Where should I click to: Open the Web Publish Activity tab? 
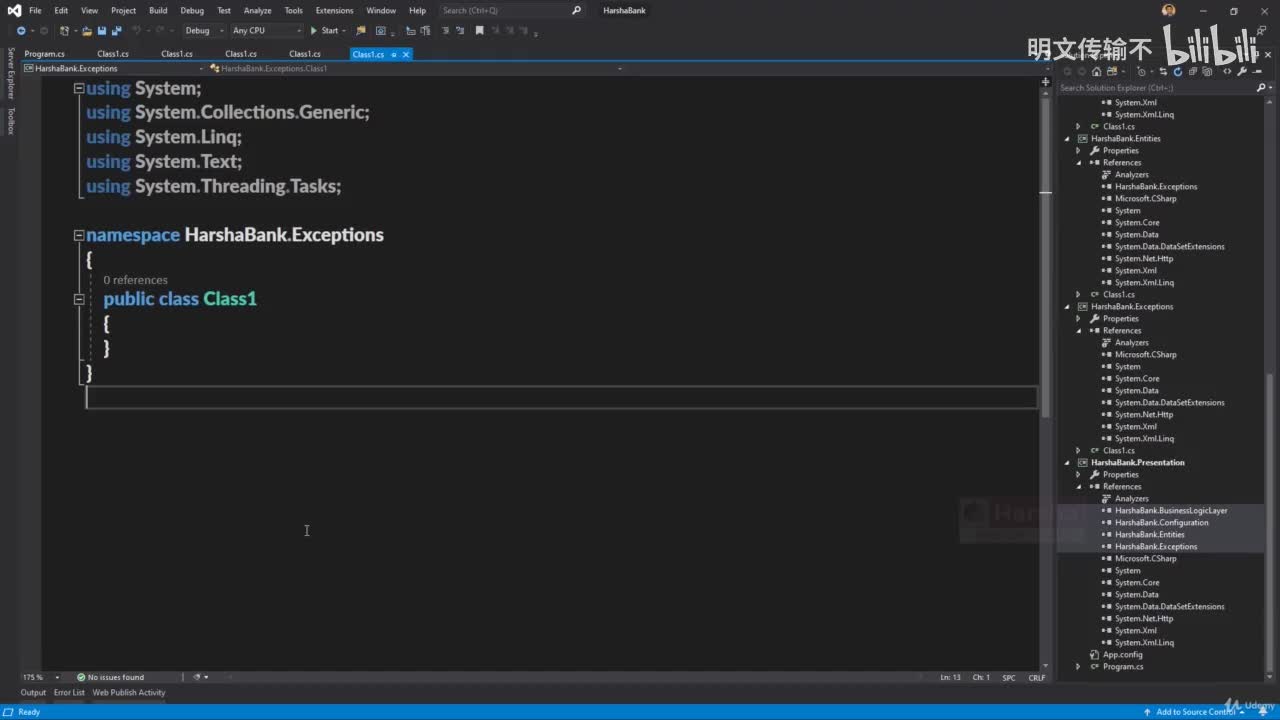tap(129, 692)
